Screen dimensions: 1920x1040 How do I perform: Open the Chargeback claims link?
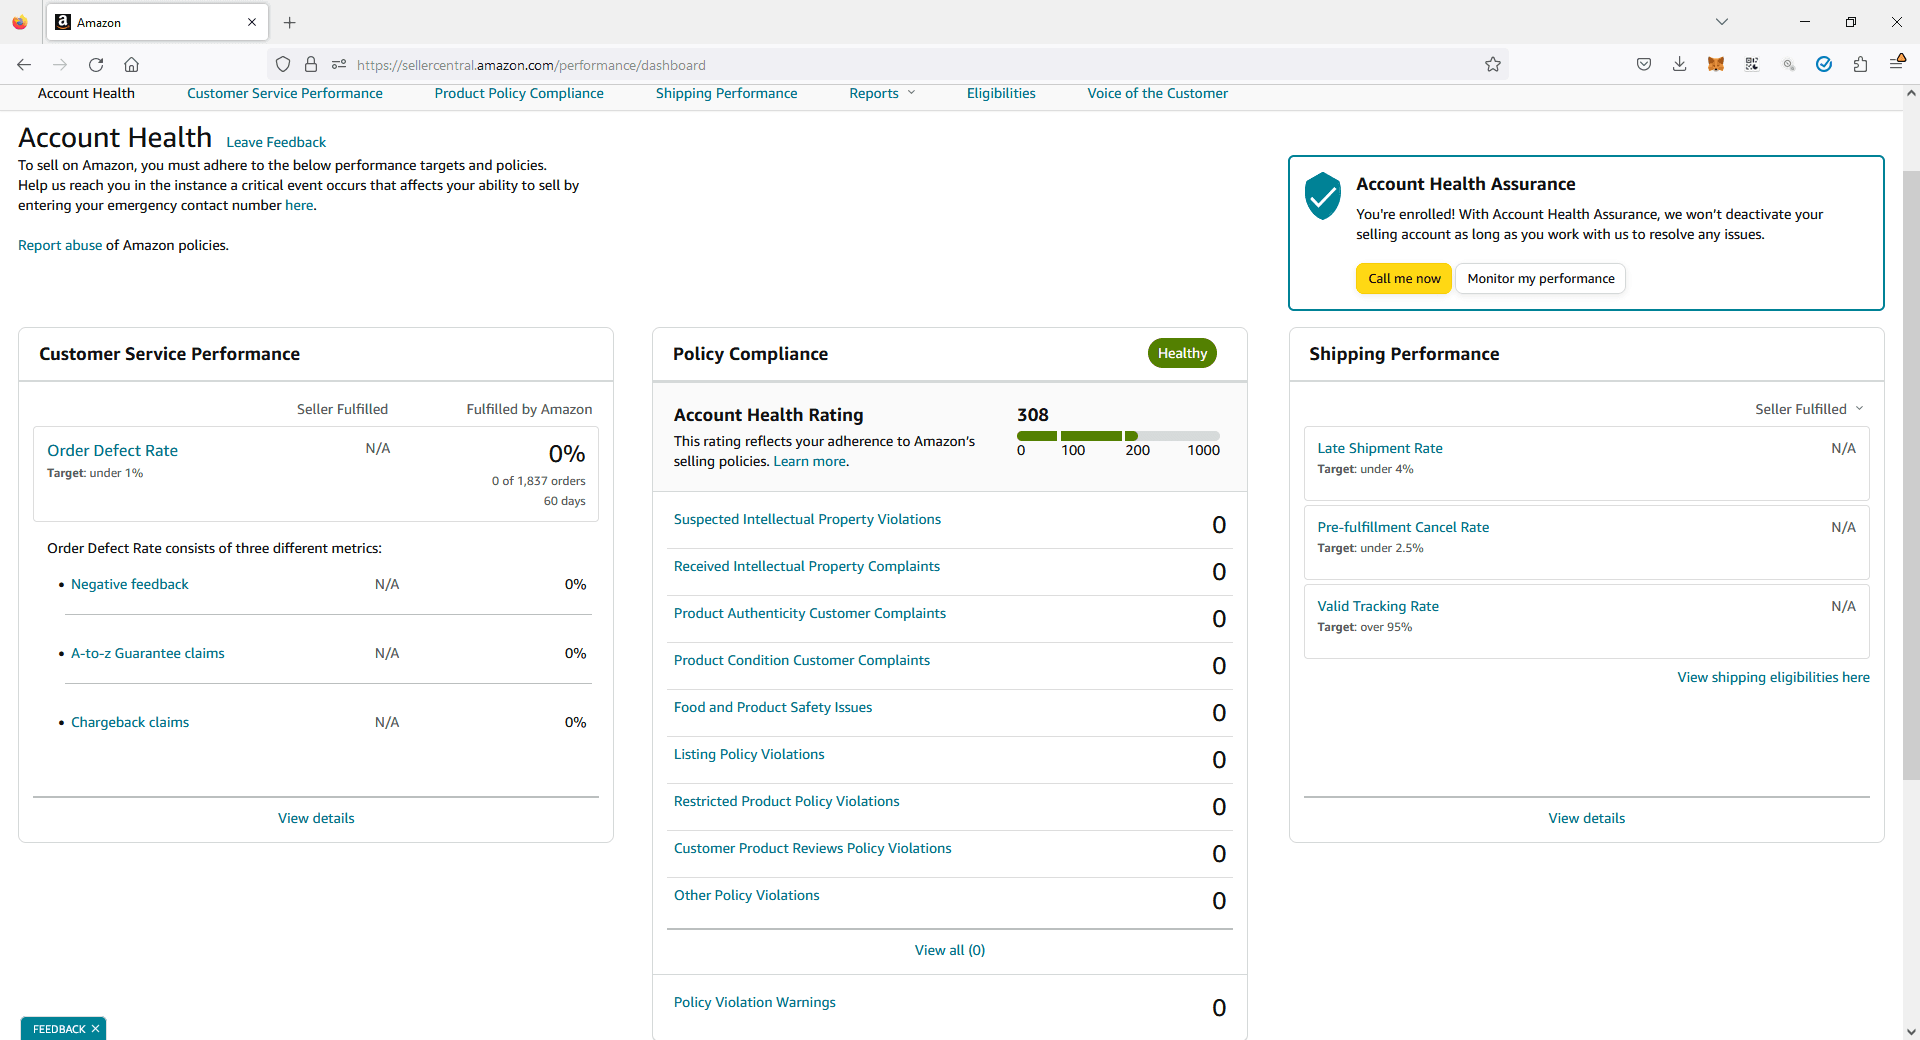130,722
